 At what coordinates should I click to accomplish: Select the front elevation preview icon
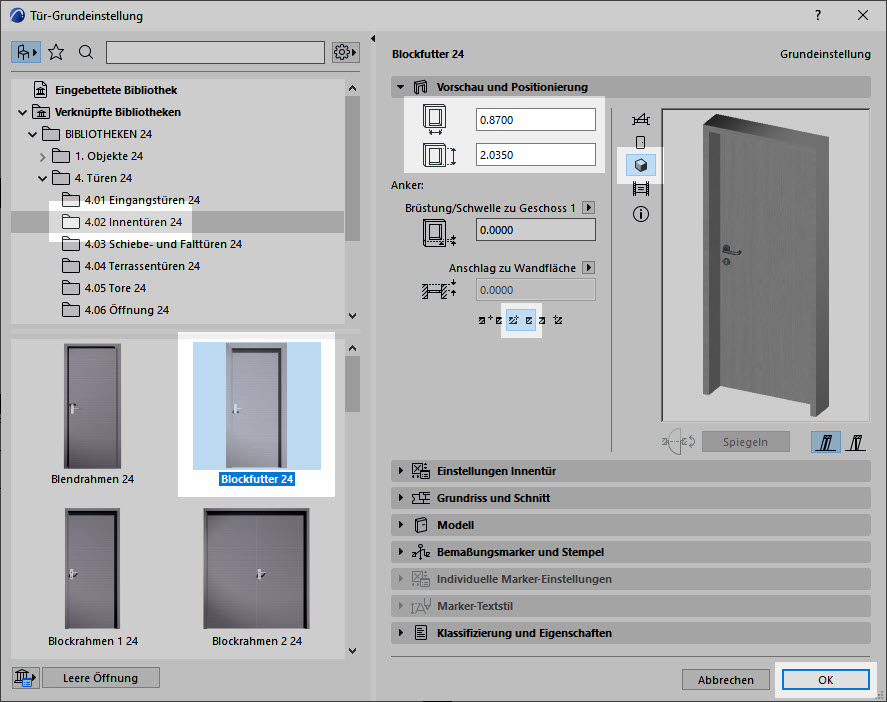coord(640,142)
